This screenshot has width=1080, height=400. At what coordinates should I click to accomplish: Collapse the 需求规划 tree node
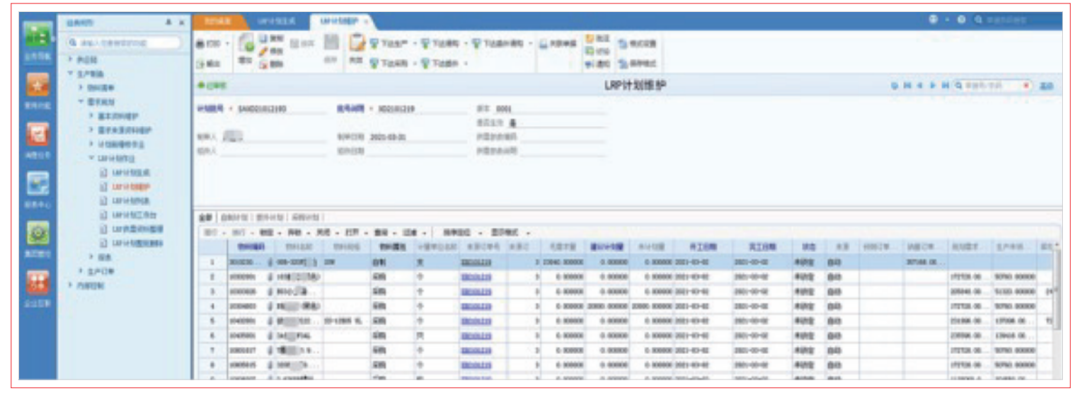pos(80,102)
